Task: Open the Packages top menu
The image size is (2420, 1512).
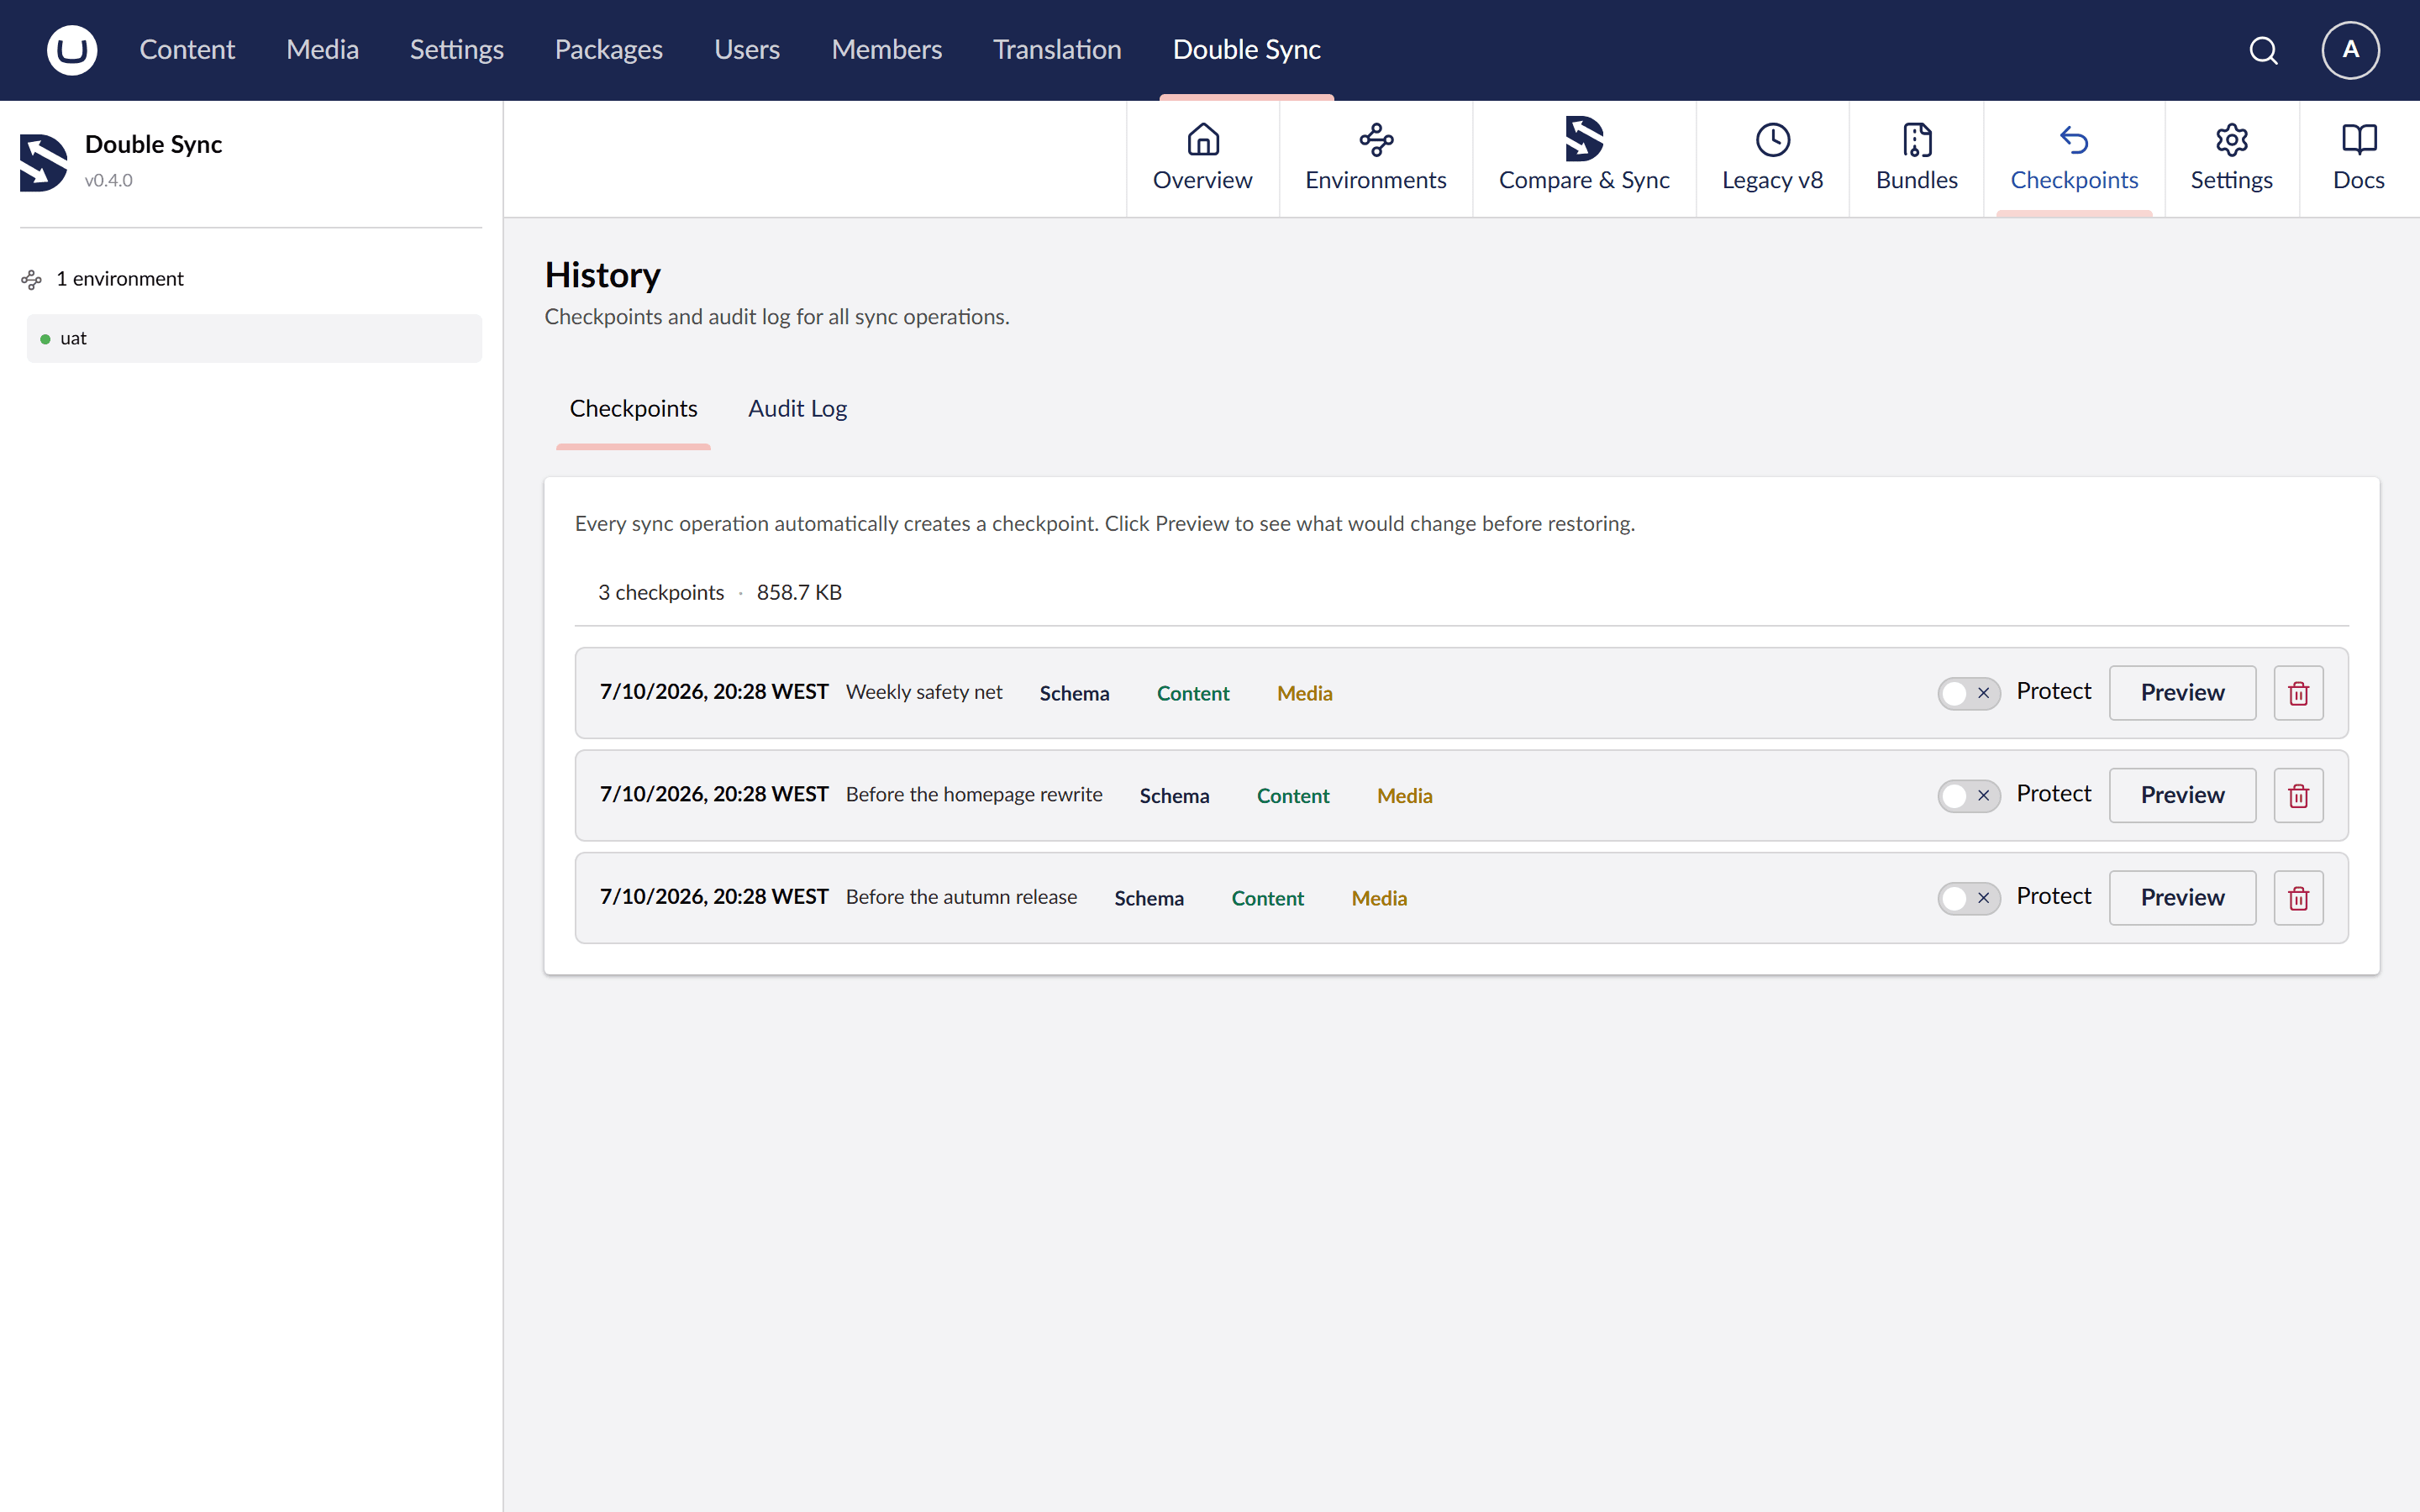Action: click(x=608, y=50)
